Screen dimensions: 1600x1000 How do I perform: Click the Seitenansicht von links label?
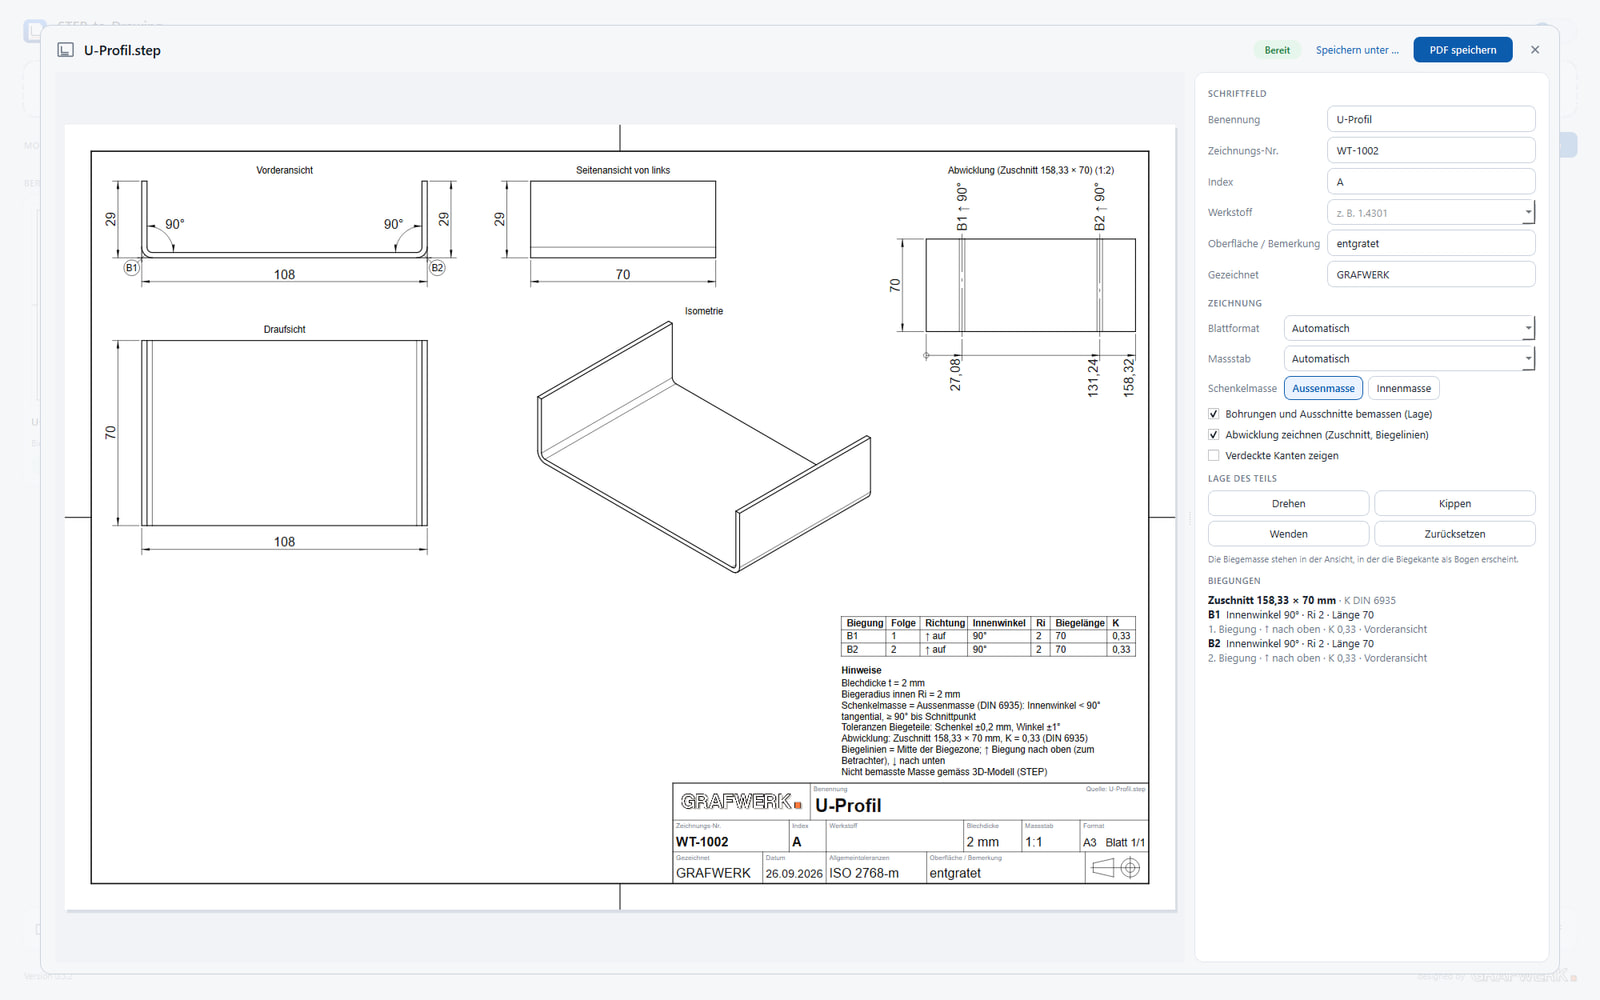(x=623, y=171)
